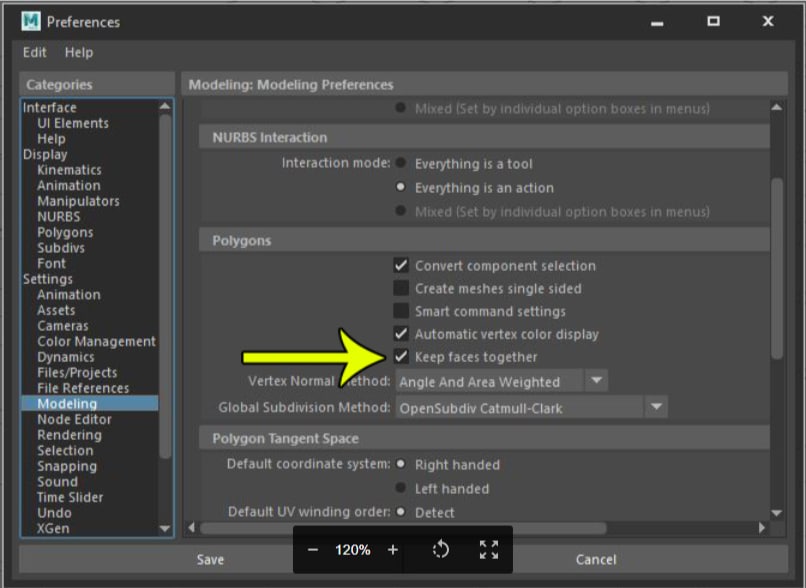Open Vertex Normal Method dropdown arrow
Viewport: 806px width, 588px height.
pyautogui.click(x=596, y=381)
